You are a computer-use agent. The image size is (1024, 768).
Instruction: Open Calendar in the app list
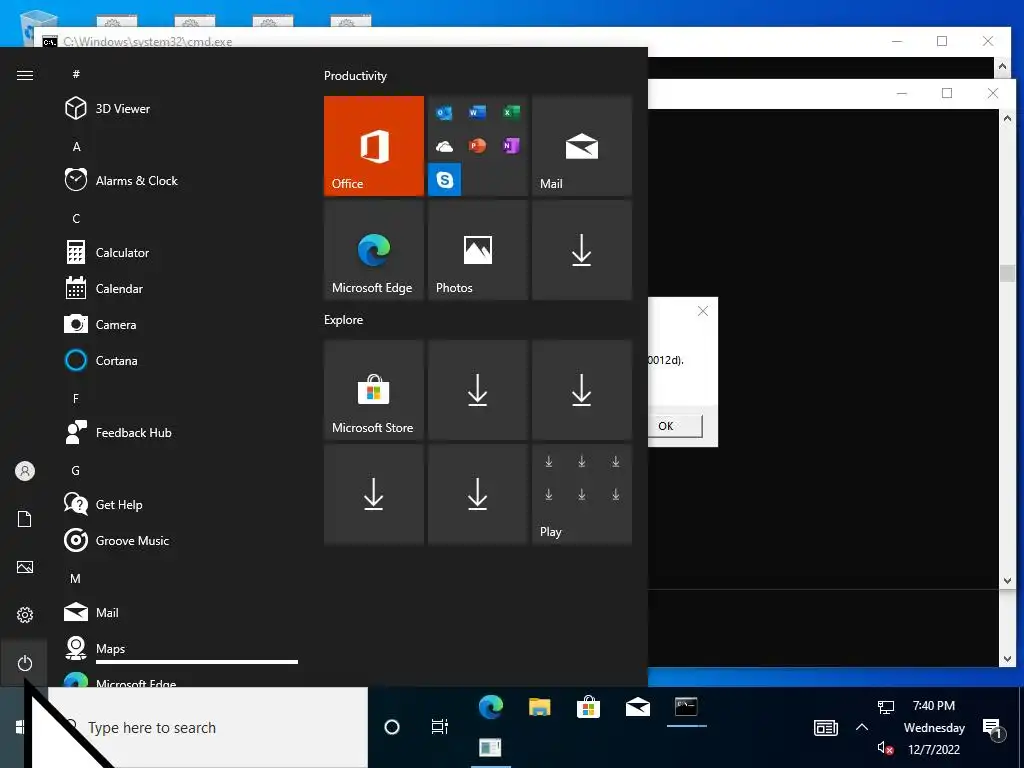pyautogui.click(x=180, y=288)
